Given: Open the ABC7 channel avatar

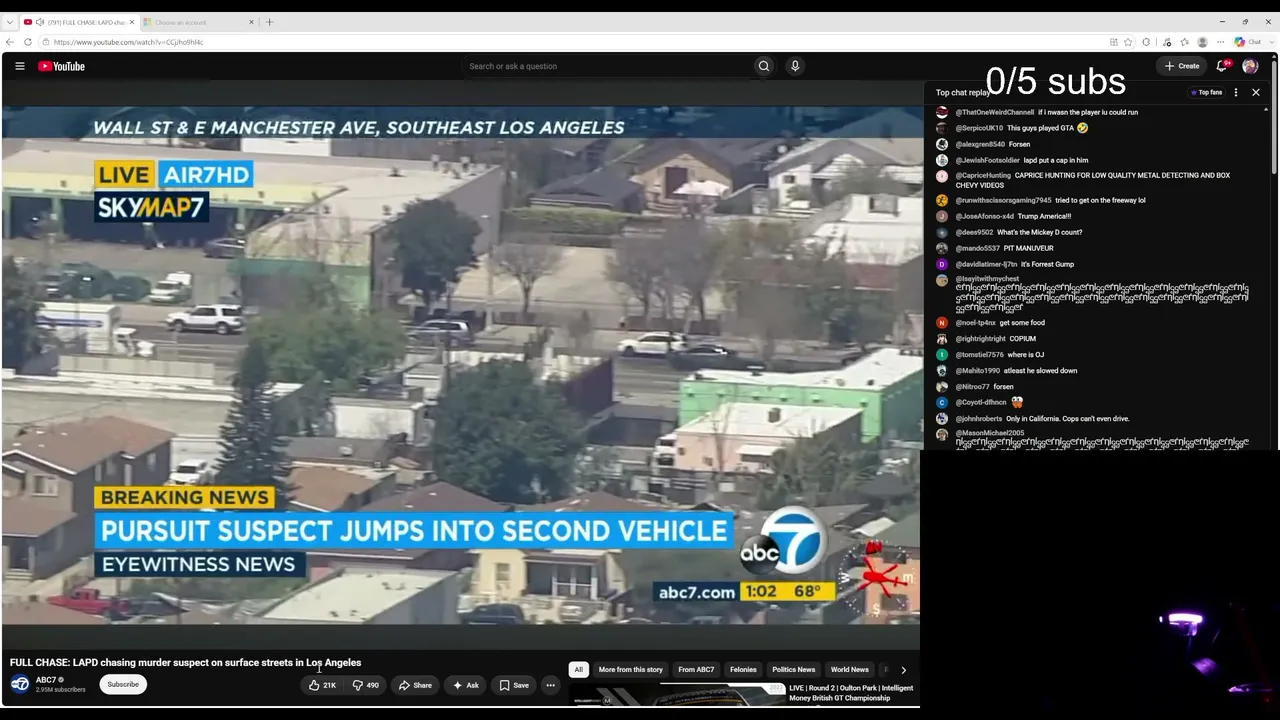Looking at the screenshot, I should 20,684.
